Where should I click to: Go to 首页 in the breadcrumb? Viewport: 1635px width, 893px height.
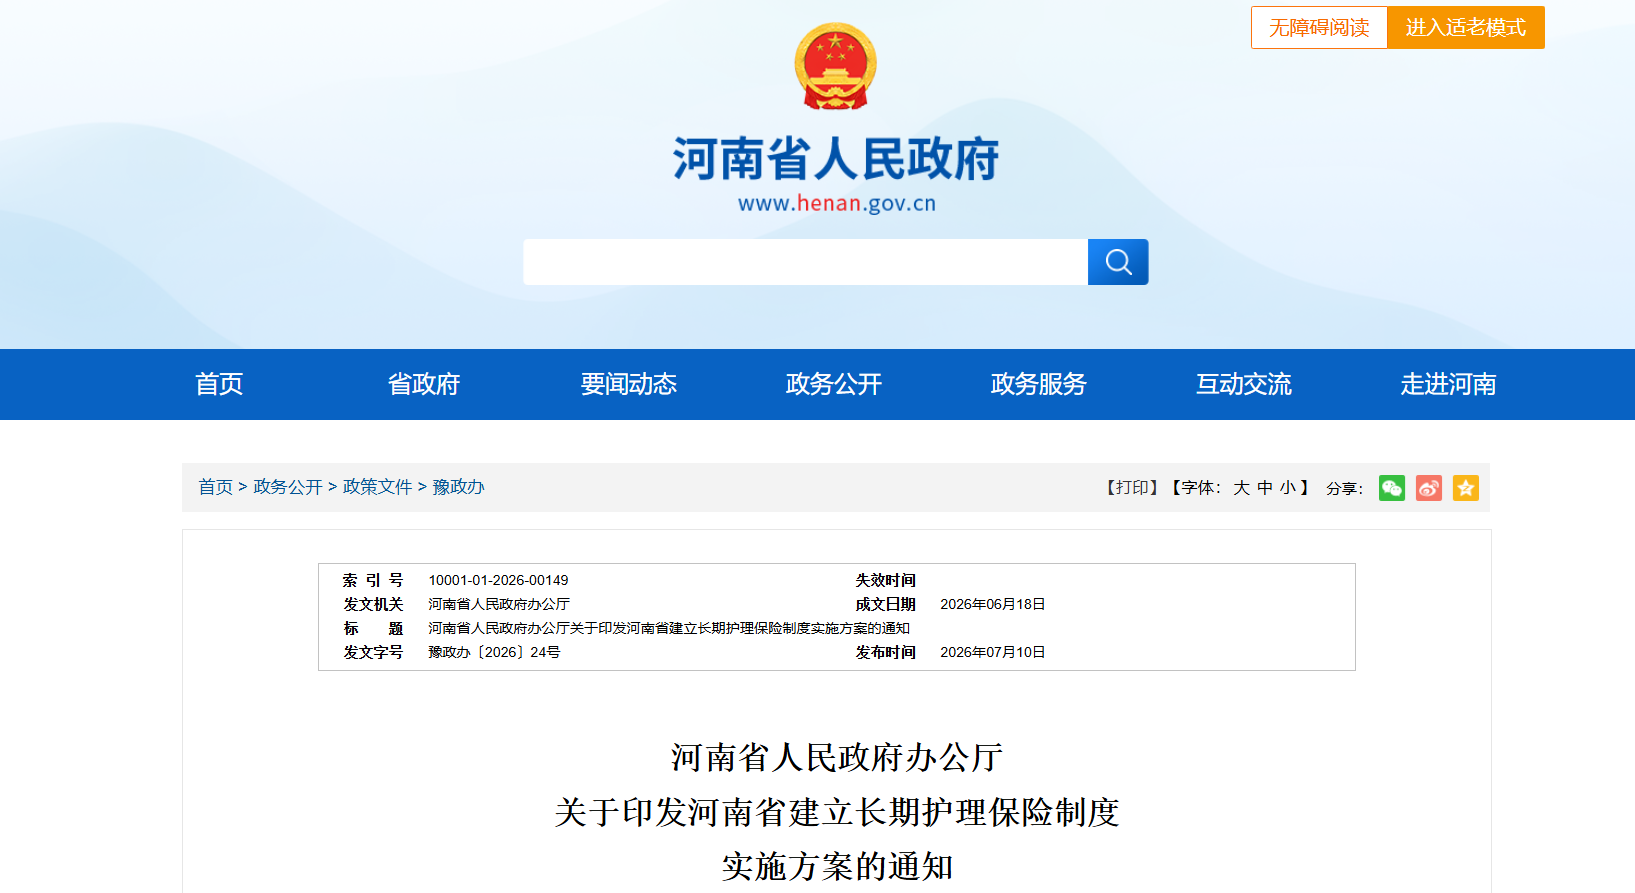[x=215, y=487]
